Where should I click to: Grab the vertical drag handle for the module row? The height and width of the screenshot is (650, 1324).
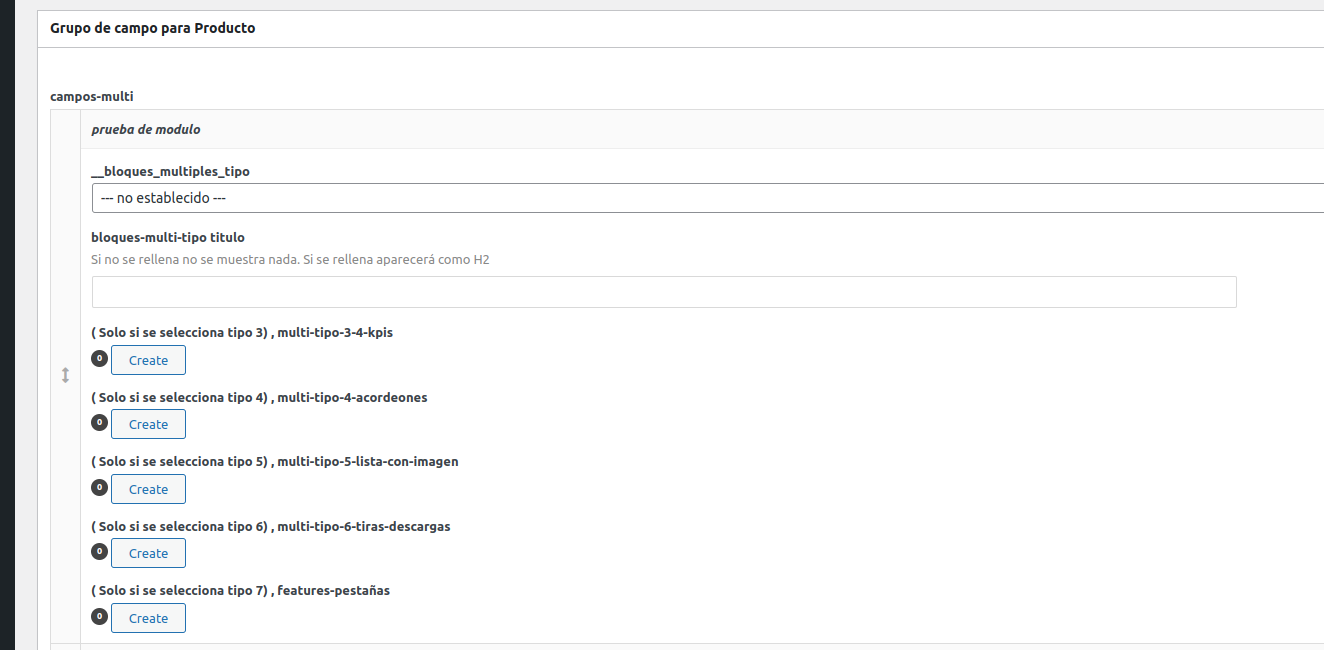pos(65,375)
